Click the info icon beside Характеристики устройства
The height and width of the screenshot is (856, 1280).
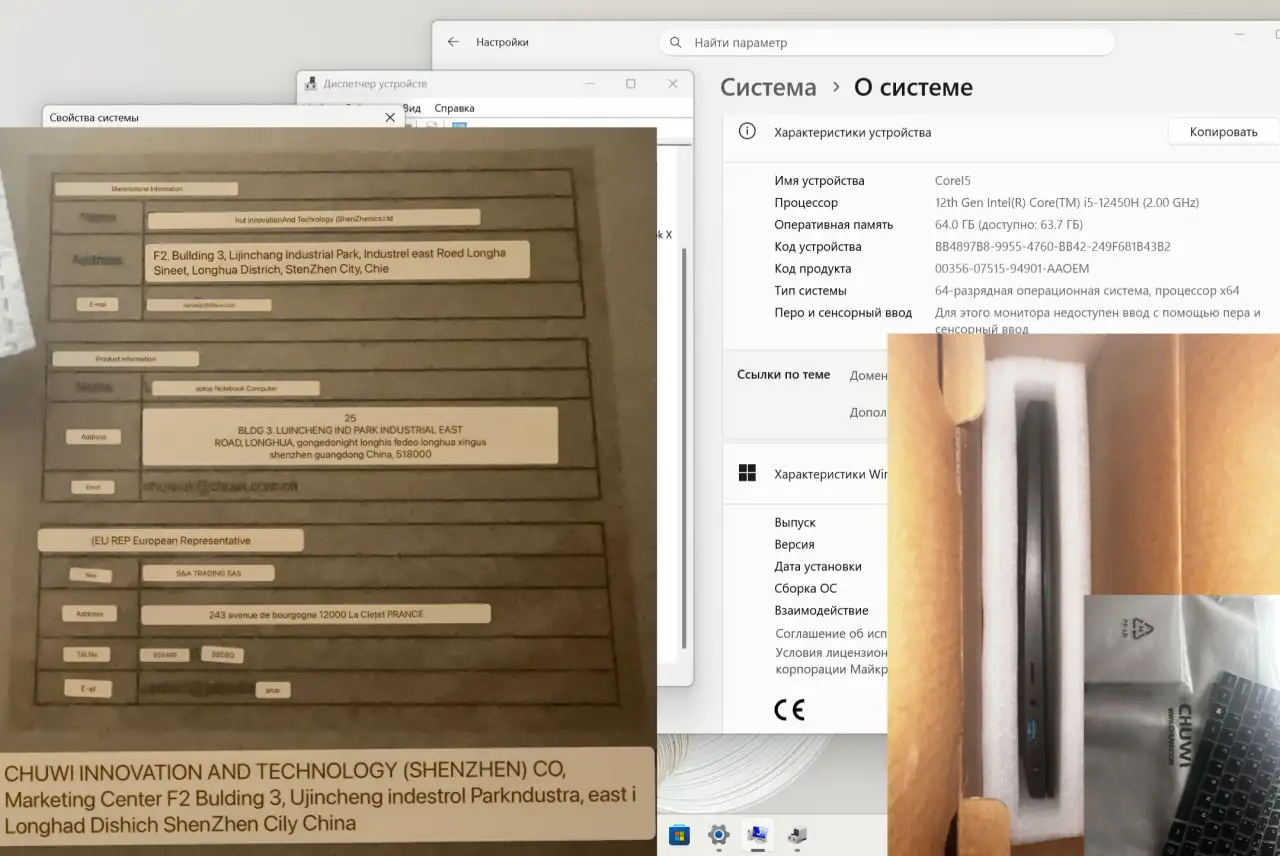[746, 131]
